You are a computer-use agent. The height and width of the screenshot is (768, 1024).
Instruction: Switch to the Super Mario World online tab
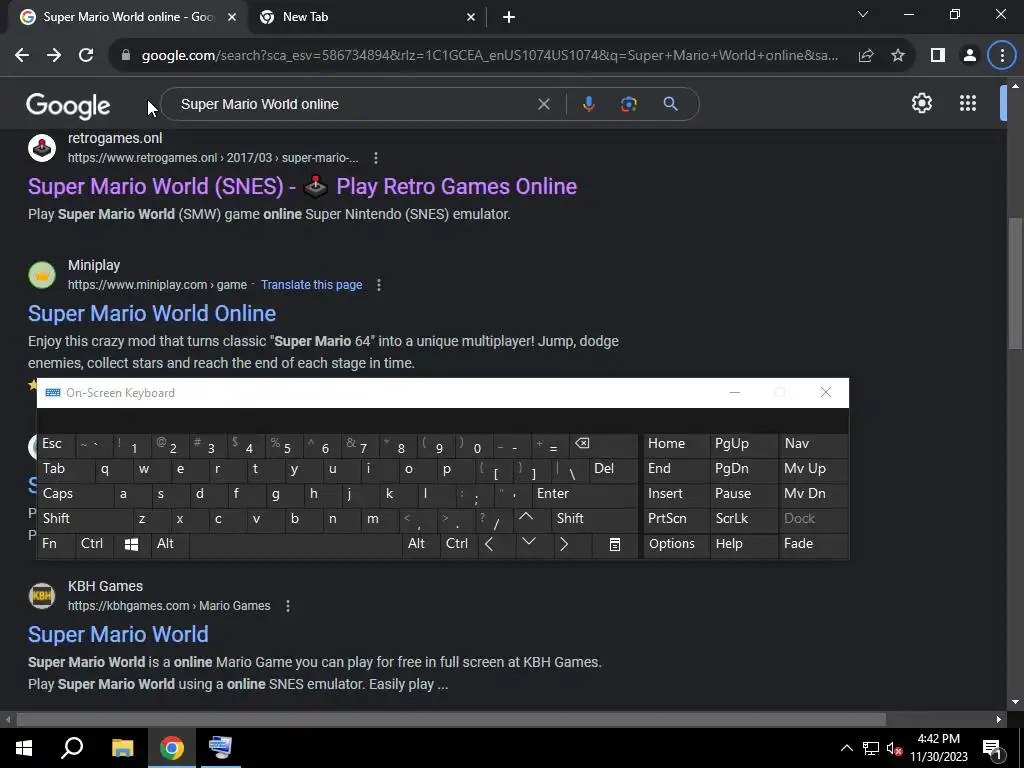point(128,17)
